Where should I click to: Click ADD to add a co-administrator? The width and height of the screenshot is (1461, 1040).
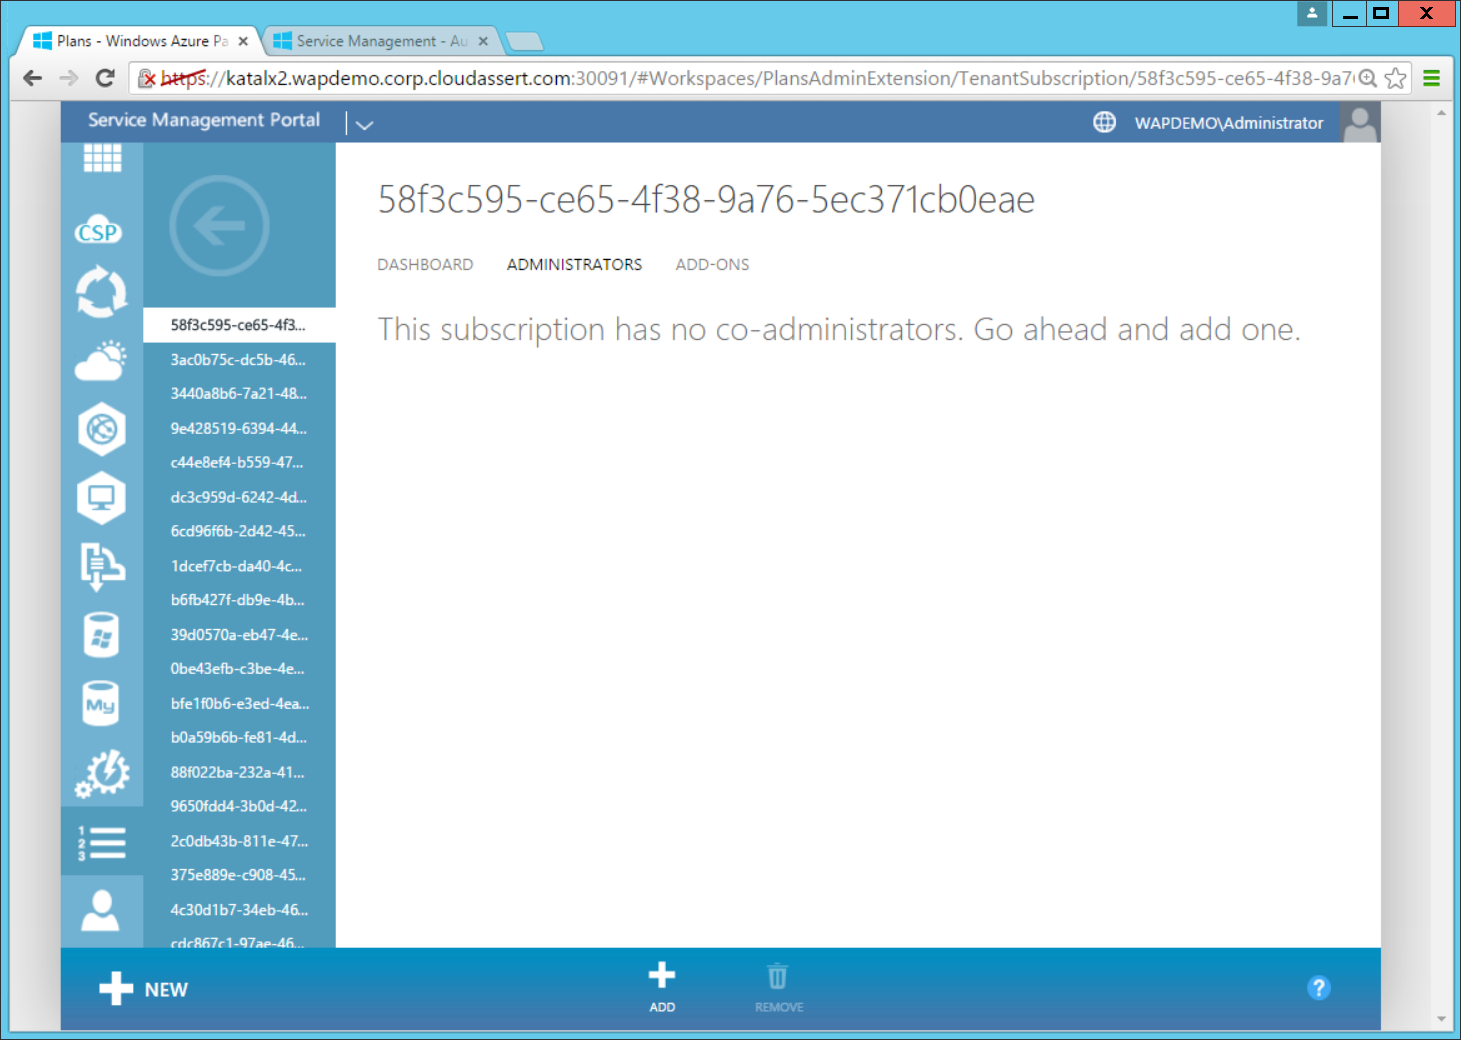coord(662,987)
